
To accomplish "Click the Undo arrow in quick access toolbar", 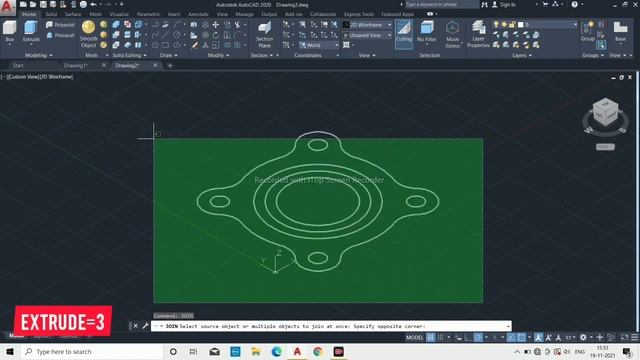I will click(x=93, y=4).
